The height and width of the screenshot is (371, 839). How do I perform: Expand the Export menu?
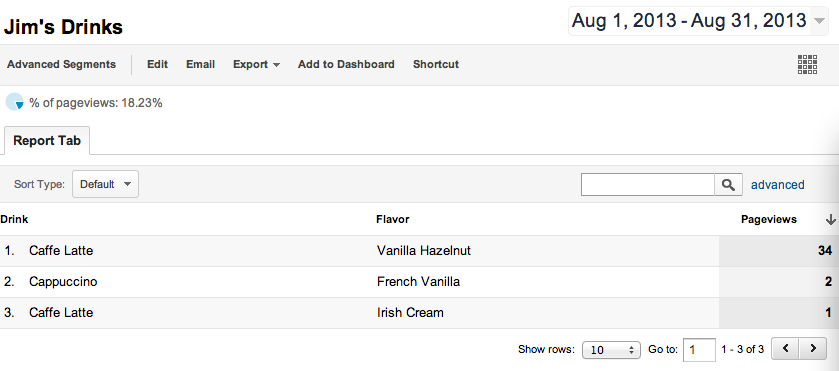coord(256,64)
